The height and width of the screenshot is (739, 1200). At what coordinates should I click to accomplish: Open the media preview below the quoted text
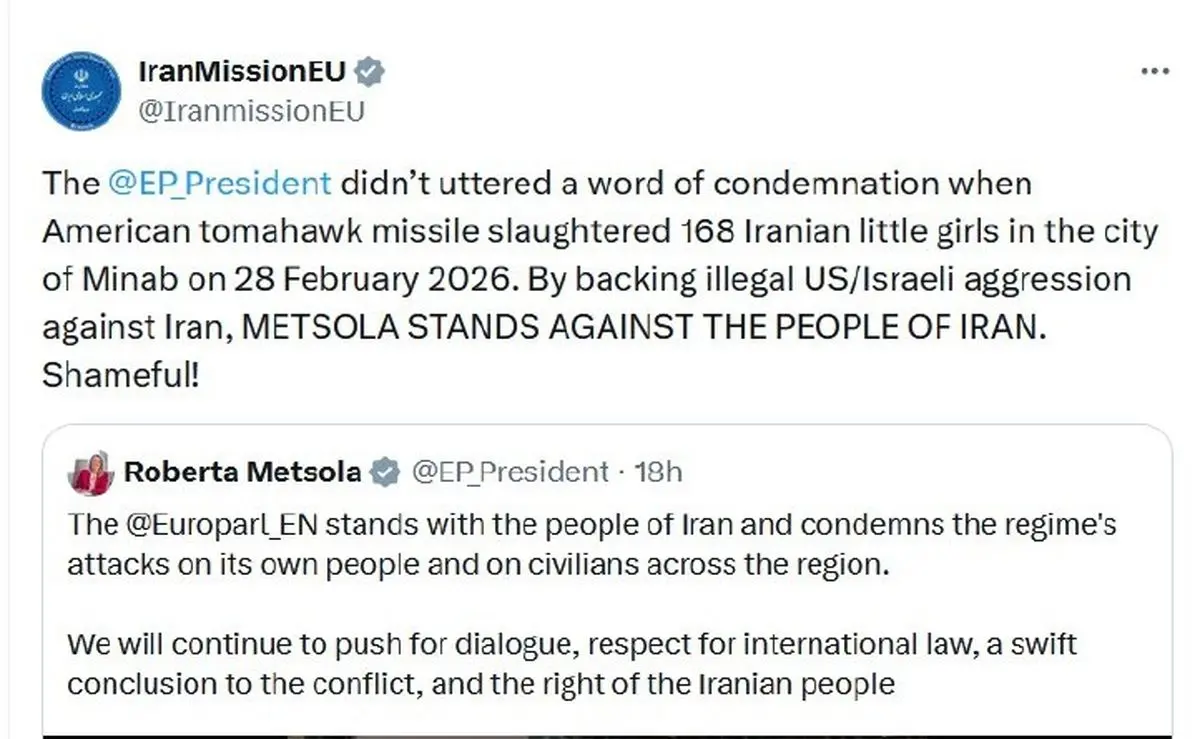(605, 734)
